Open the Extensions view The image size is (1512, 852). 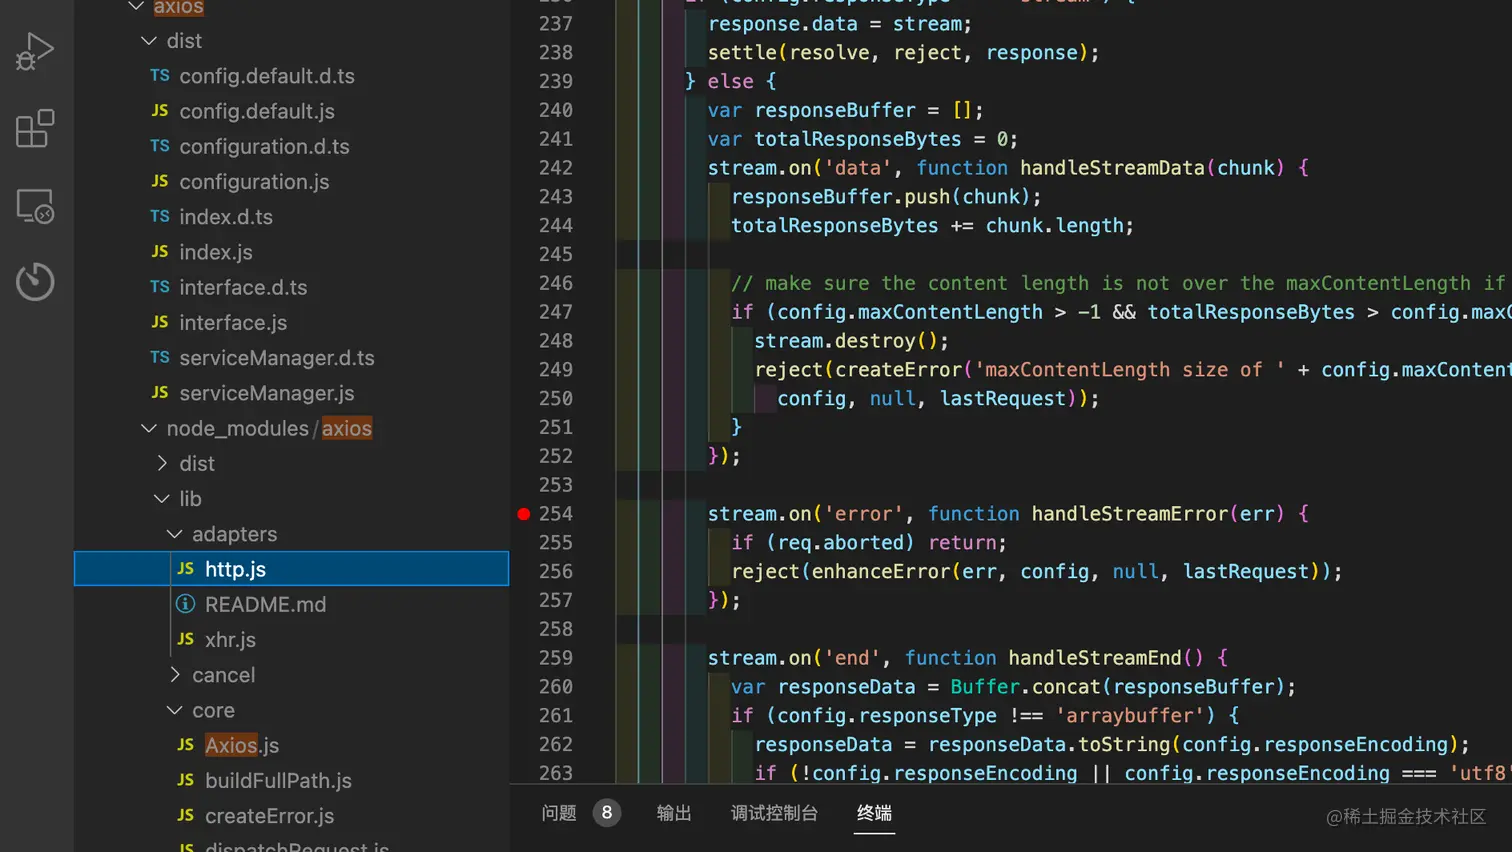(x=35, y=129)
